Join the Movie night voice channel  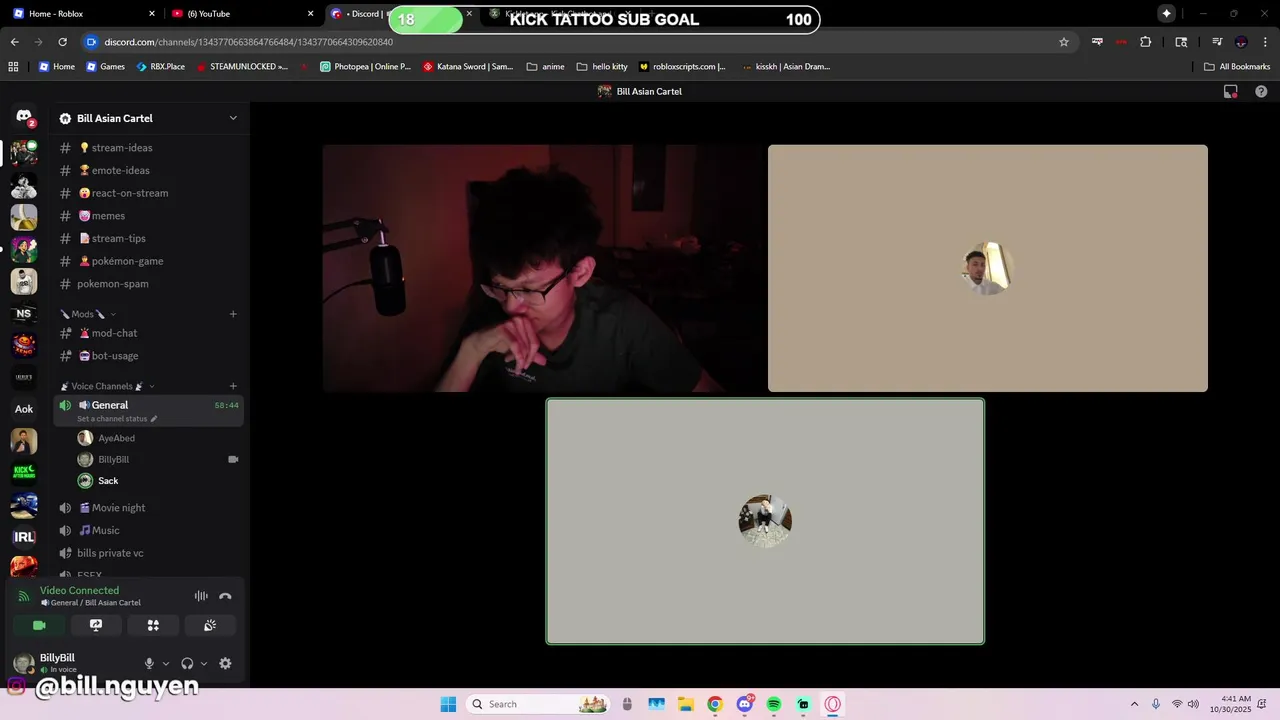[148, 508]
